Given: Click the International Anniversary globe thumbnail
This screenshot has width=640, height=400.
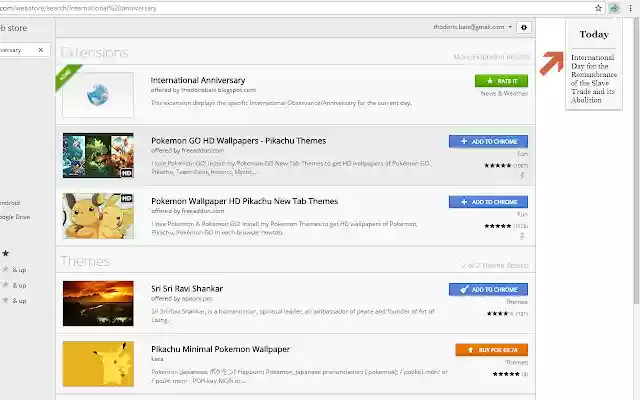Looking at the screenshot, I should 98,95.
